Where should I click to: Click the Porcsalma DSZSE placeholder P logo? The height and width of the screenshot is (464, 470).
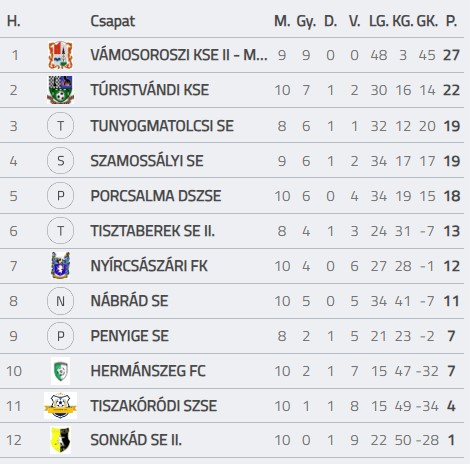point(60,196)
